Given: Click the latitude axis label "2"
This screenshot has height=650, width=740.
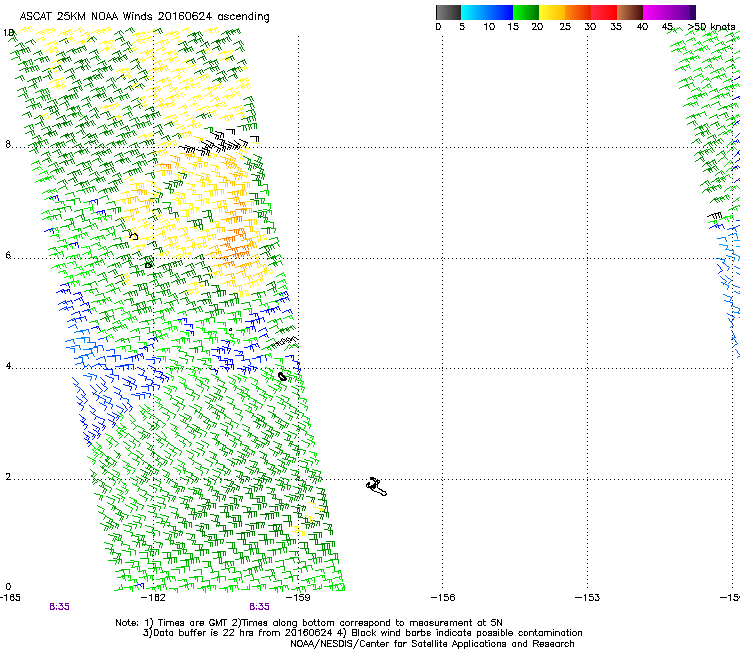Looking at the screenshot, I should tap(8, 476).
